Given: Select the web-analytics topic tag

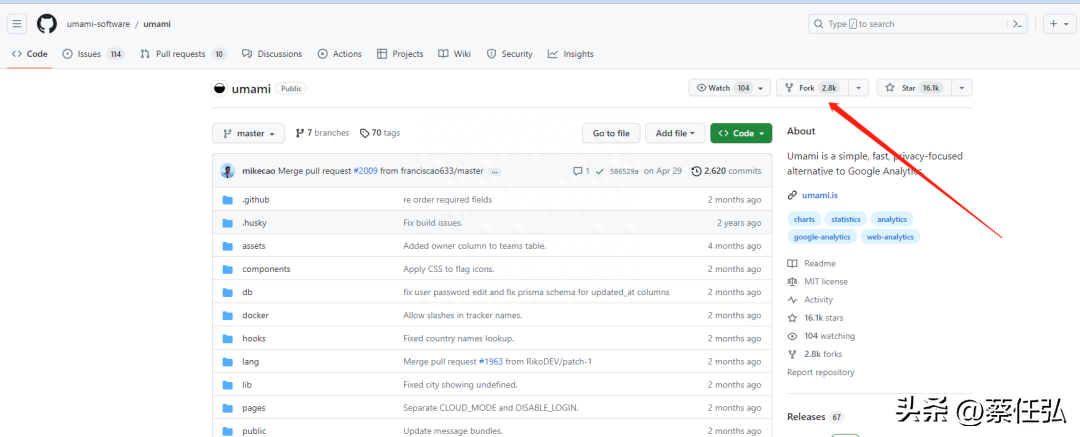Looking at the screenshot, I should [891, 236].
